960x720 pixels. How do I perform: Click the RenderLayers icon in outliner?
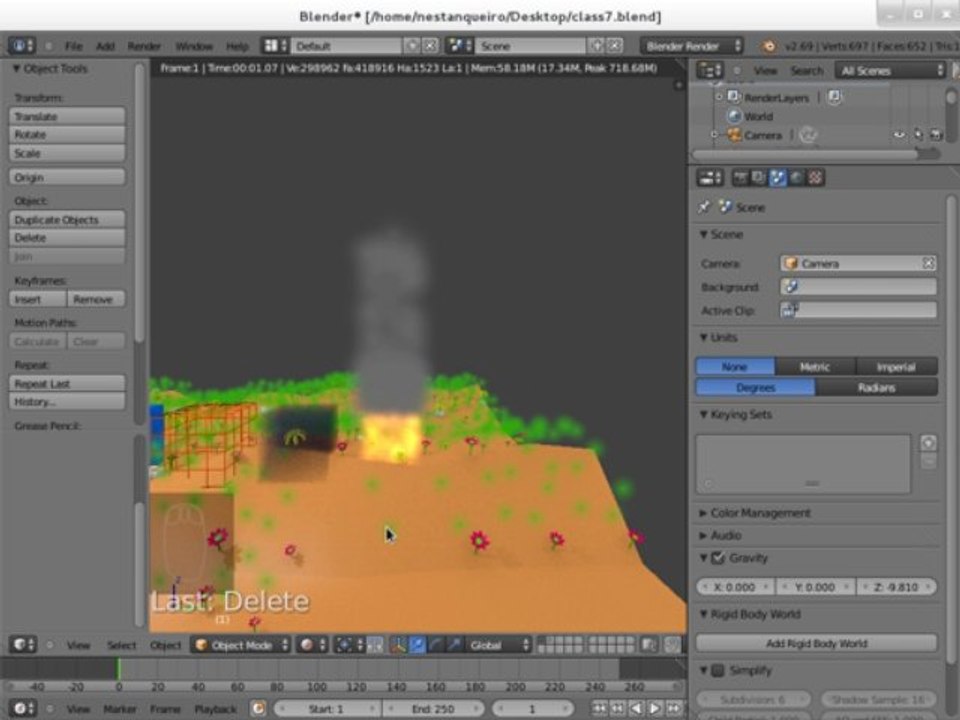point(733,97)
